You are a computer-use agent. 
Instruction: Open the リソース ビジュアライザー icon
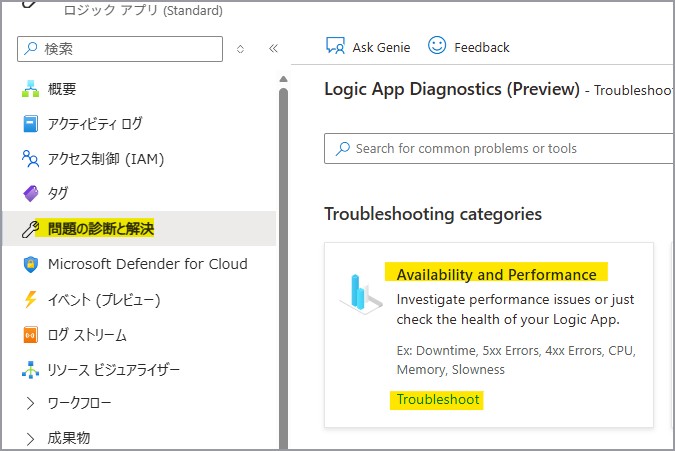click(30, 370)
